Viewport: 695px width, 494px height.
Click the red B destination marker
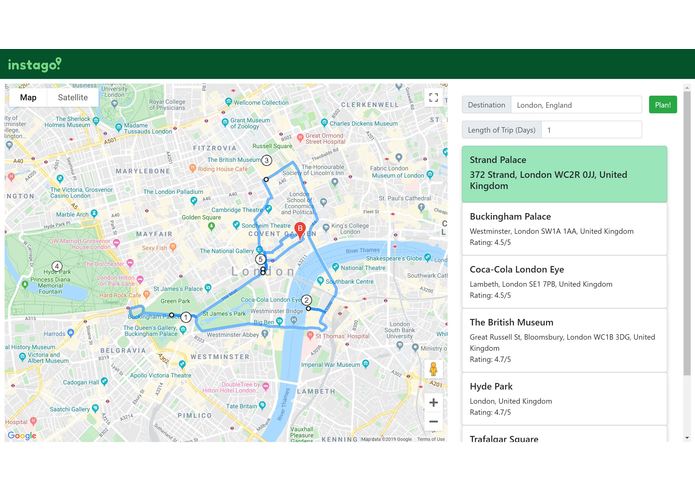(300, 230)
